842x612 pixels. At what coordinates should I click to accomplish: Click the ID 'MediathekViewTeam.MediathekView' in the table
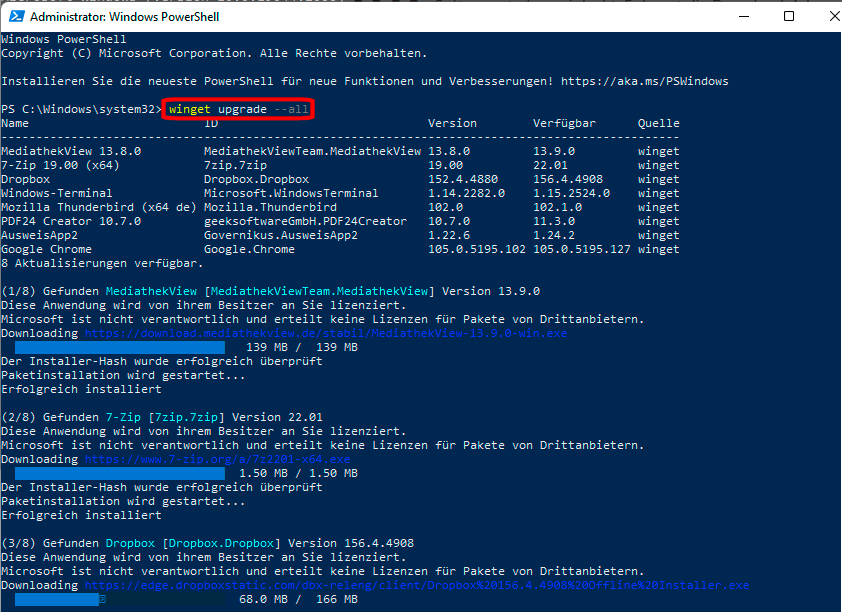[313, 151]
